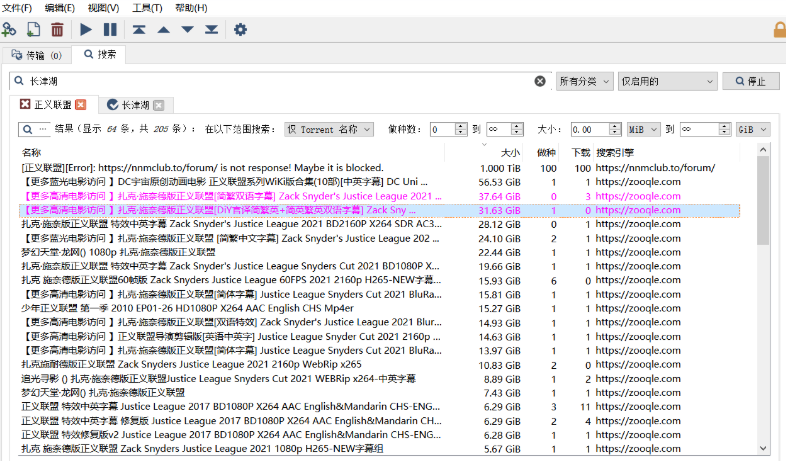
Task: Select the nnmclub.to error result row
Action: (x=379, y=168)
